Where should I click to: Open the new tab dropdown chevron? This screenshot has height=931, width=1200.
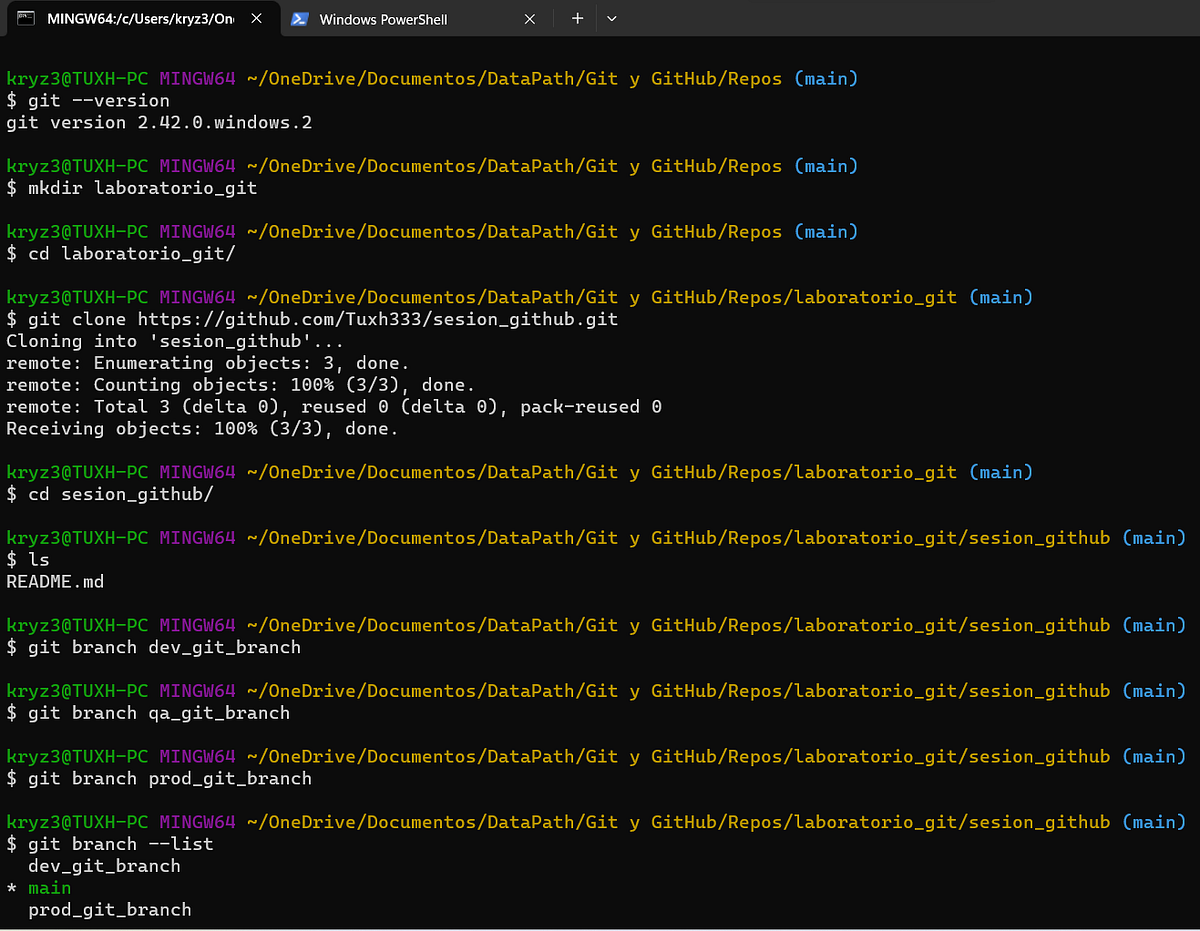pyautogui.click(x=611, y=18)
